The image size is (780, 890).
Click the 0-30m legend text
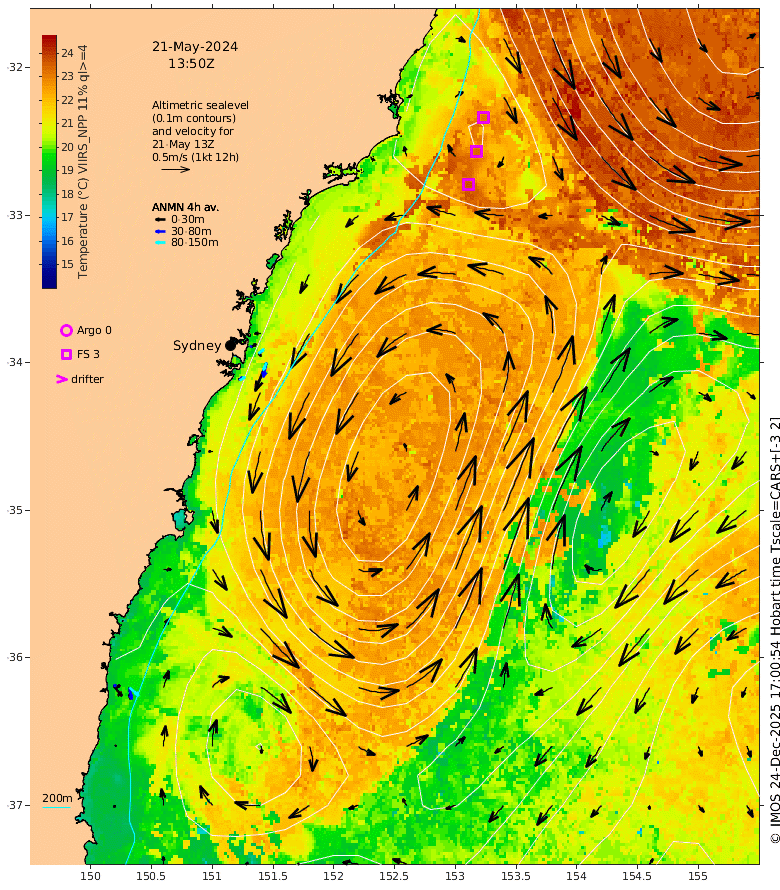click(188, 219)
